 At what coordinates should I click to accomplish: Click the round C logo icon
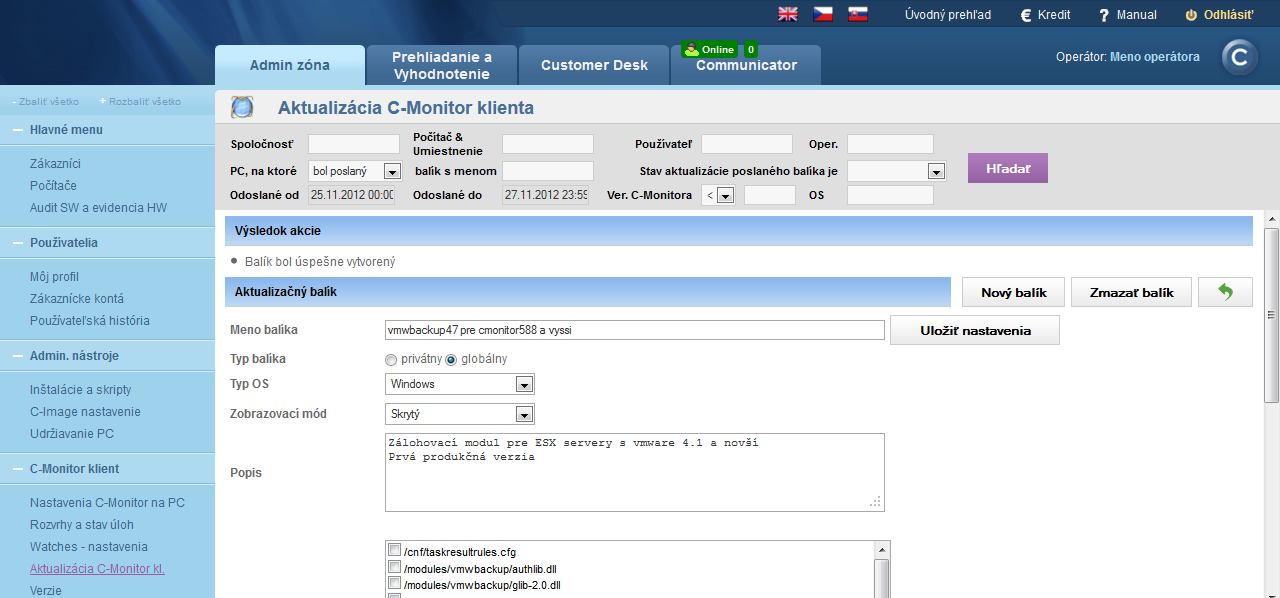1240,58
